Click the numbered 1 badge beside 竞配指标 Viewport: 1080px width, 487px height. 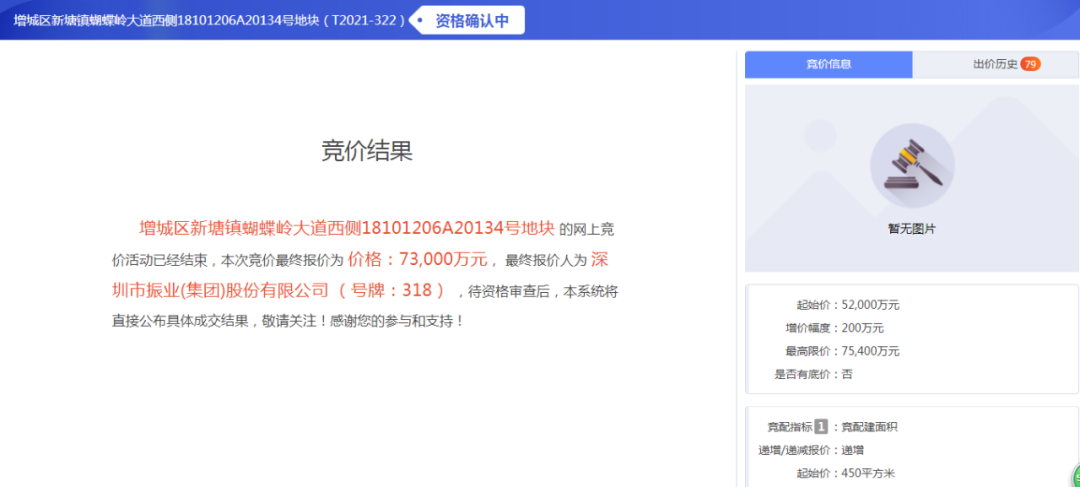[x=821, y=427]
